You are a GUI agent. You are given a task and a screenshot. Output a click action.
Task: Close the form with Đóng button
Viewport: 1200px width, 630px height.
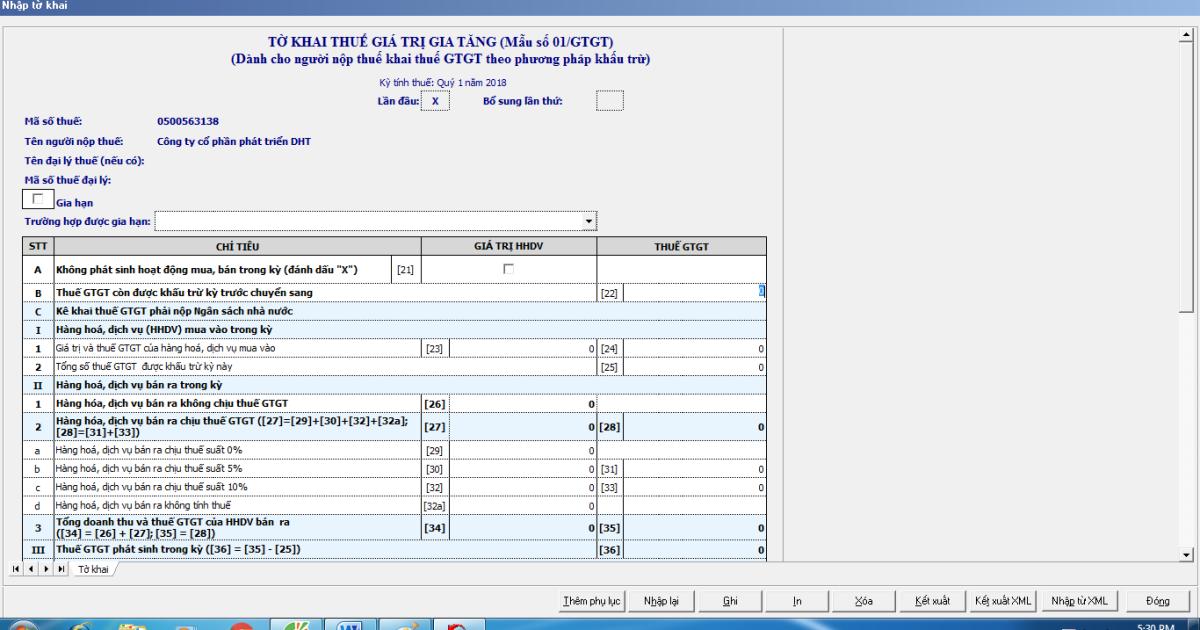[1158, 601]
